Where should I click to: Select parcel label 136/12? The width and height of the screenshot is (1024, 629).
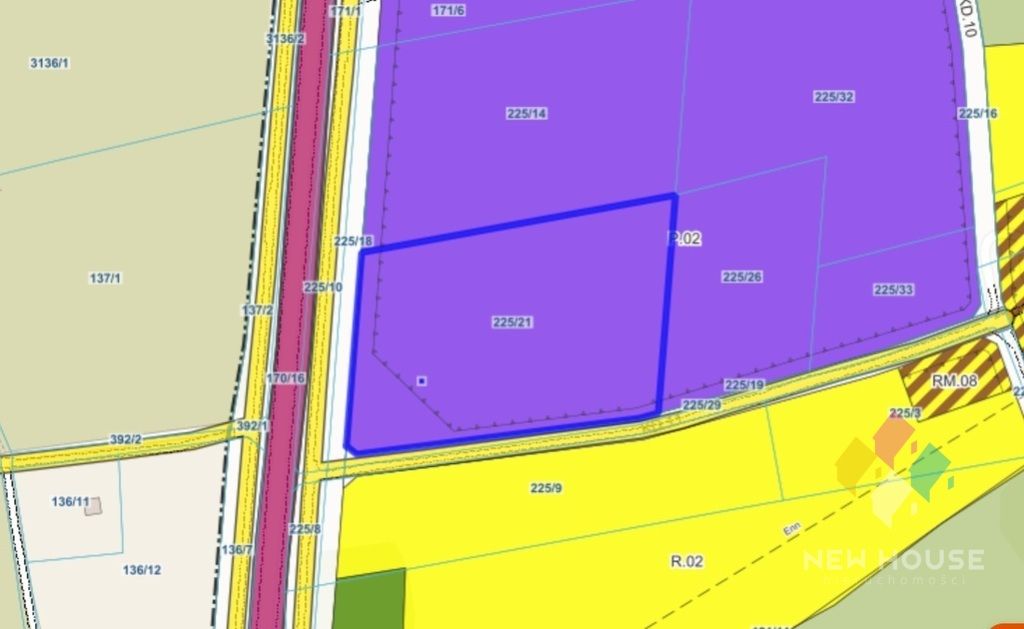click(142, 570)
